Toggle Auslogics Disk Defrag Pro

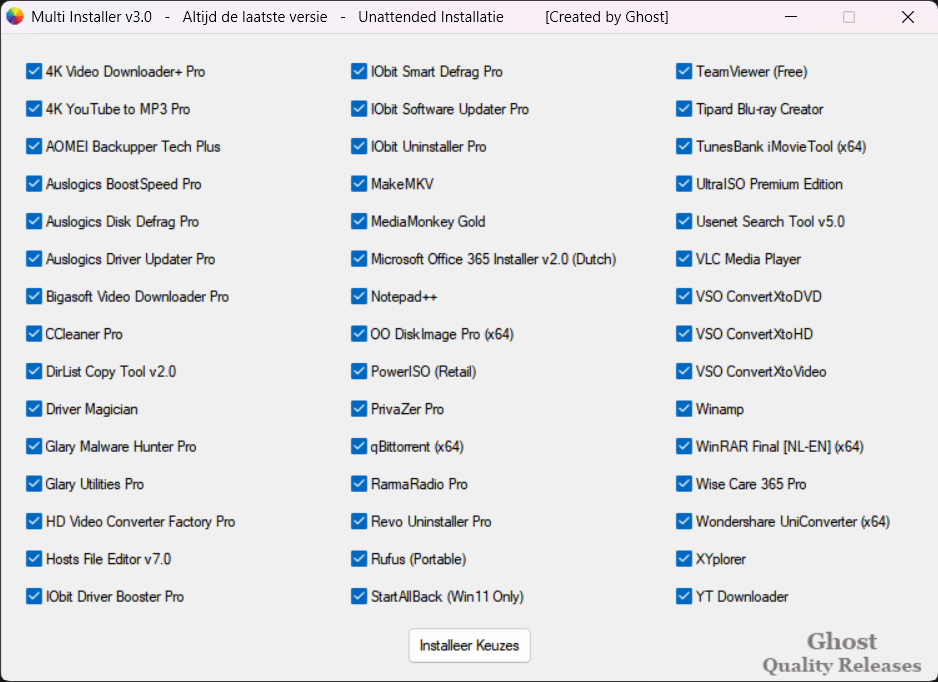(34, 221)
